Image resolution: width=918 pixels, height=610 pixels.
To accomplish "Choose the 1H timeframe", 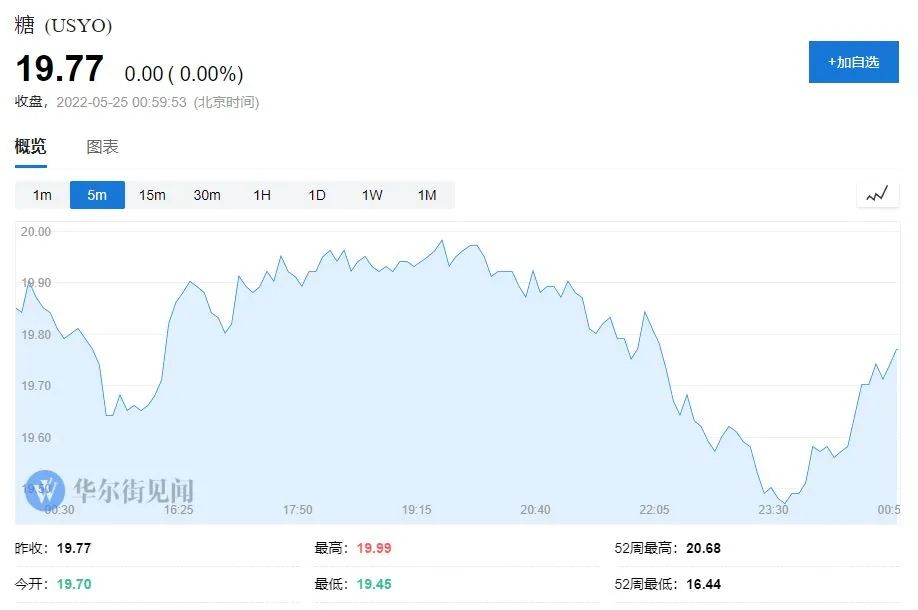I will (262, 195).
